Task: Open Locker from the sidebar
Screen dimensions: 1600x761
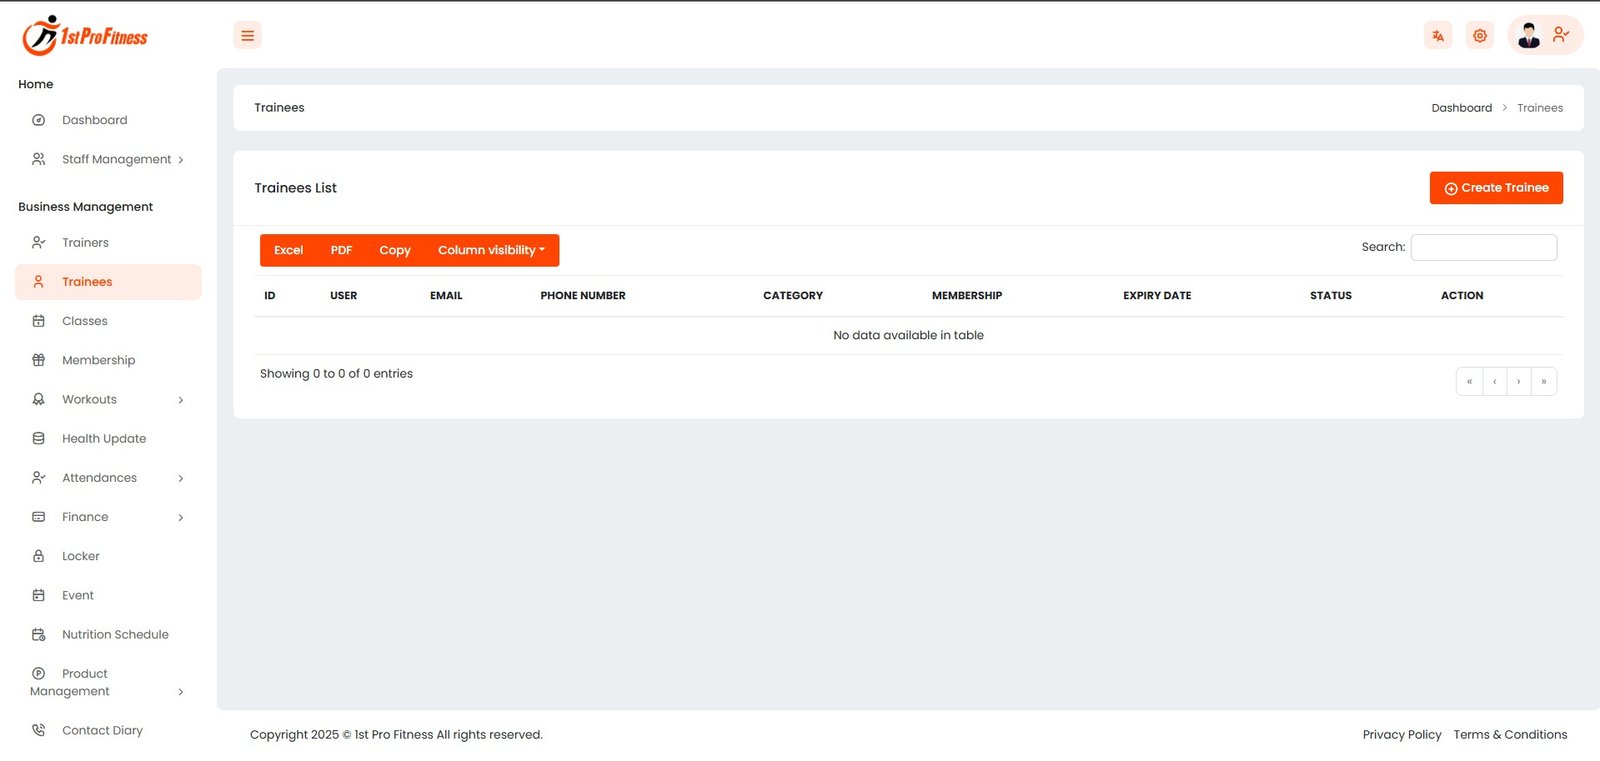Action: click(x=80, y=556)
